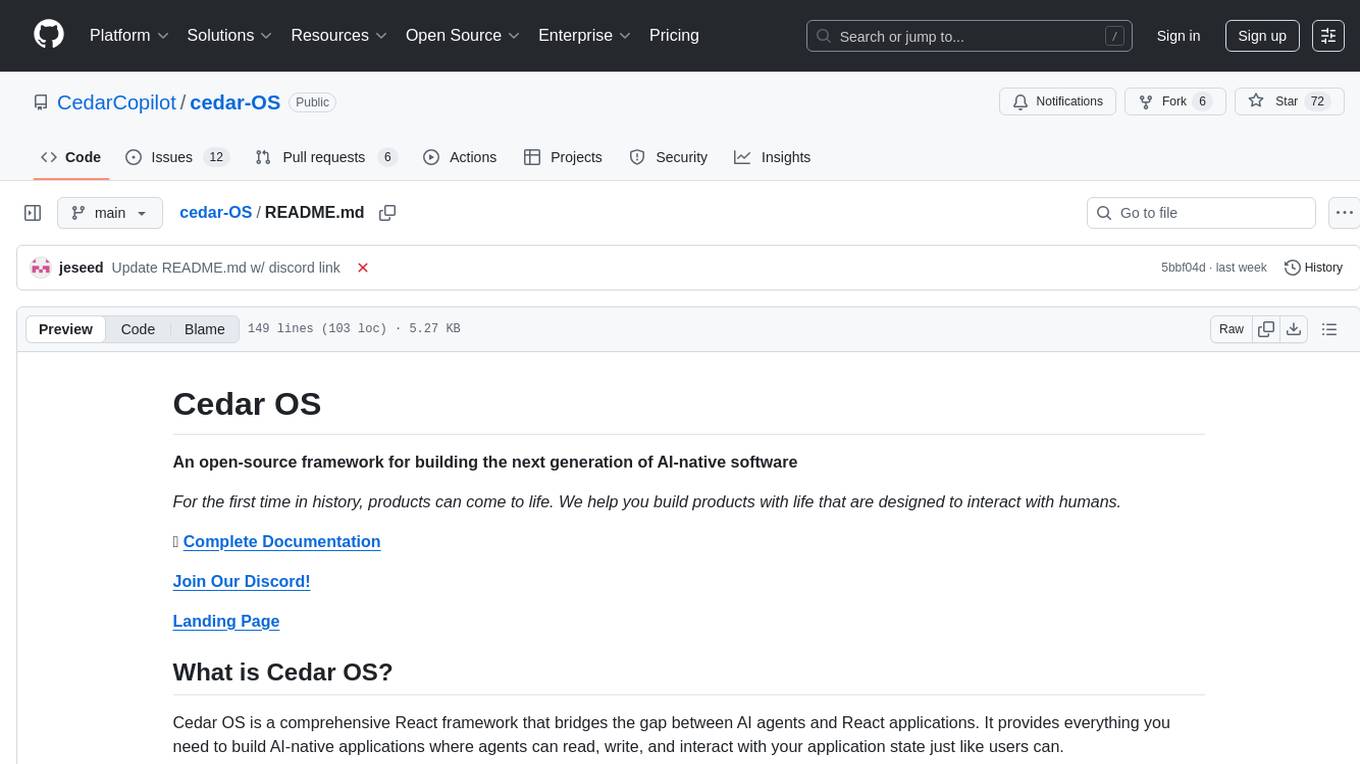Click Sign in
Screen dimensions: 1360x764
point(1178,35)
